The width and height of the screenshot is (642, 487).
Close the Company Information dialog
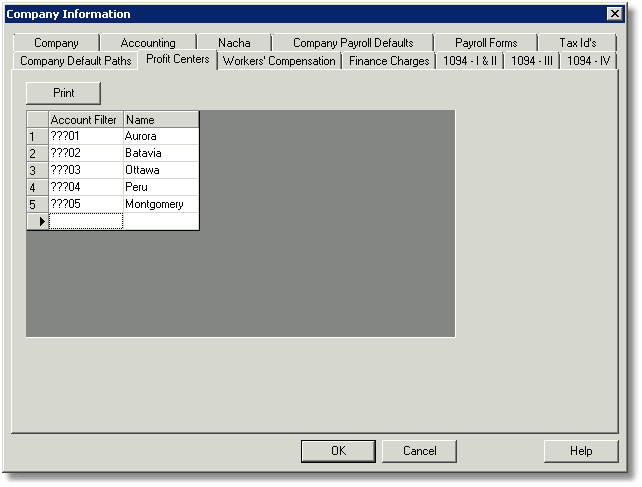tap(615, 14)
